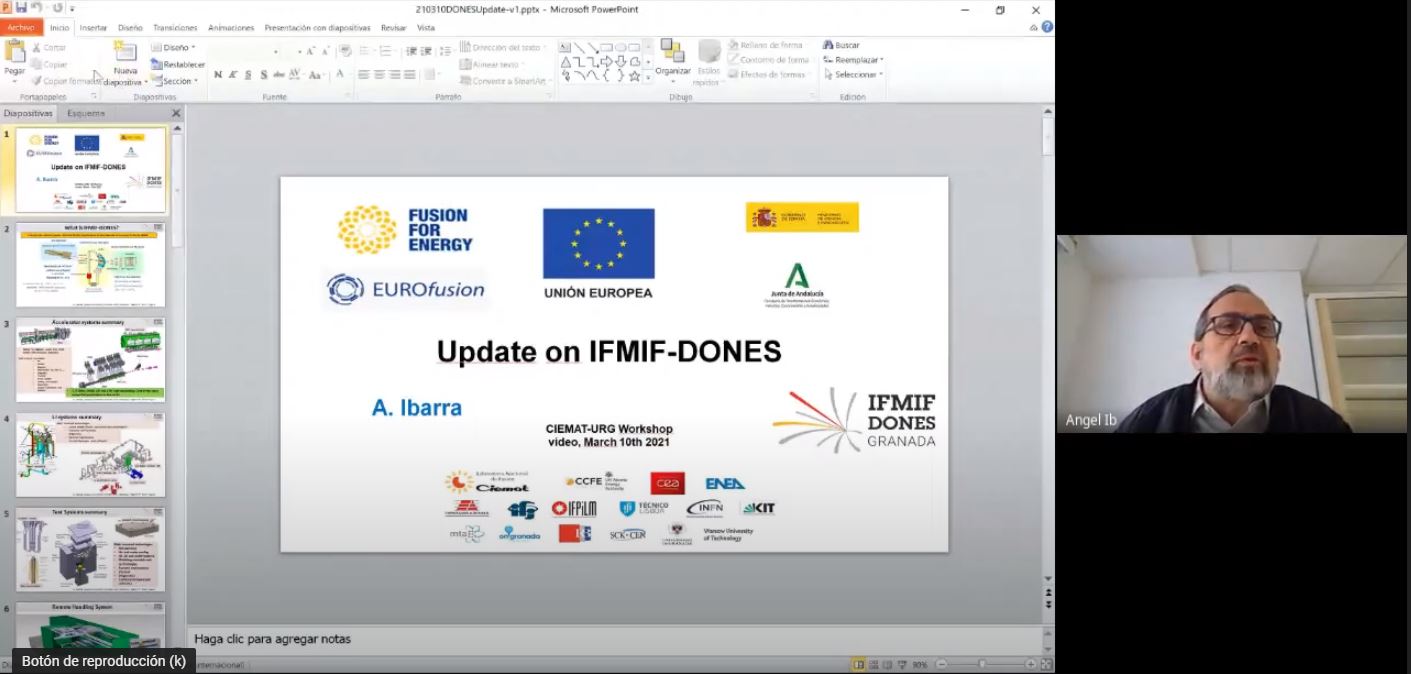Switch to slide sorter view icon
The image size is (1411, 674).
click(873, 665)
